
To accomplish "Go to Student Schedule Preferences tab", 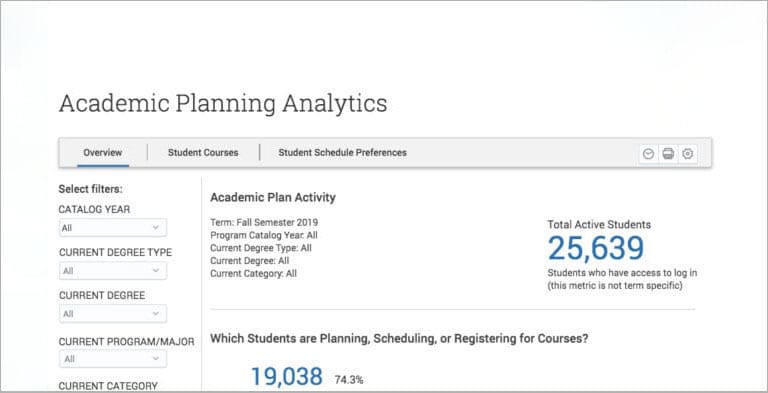I will (x=343, y=152).
